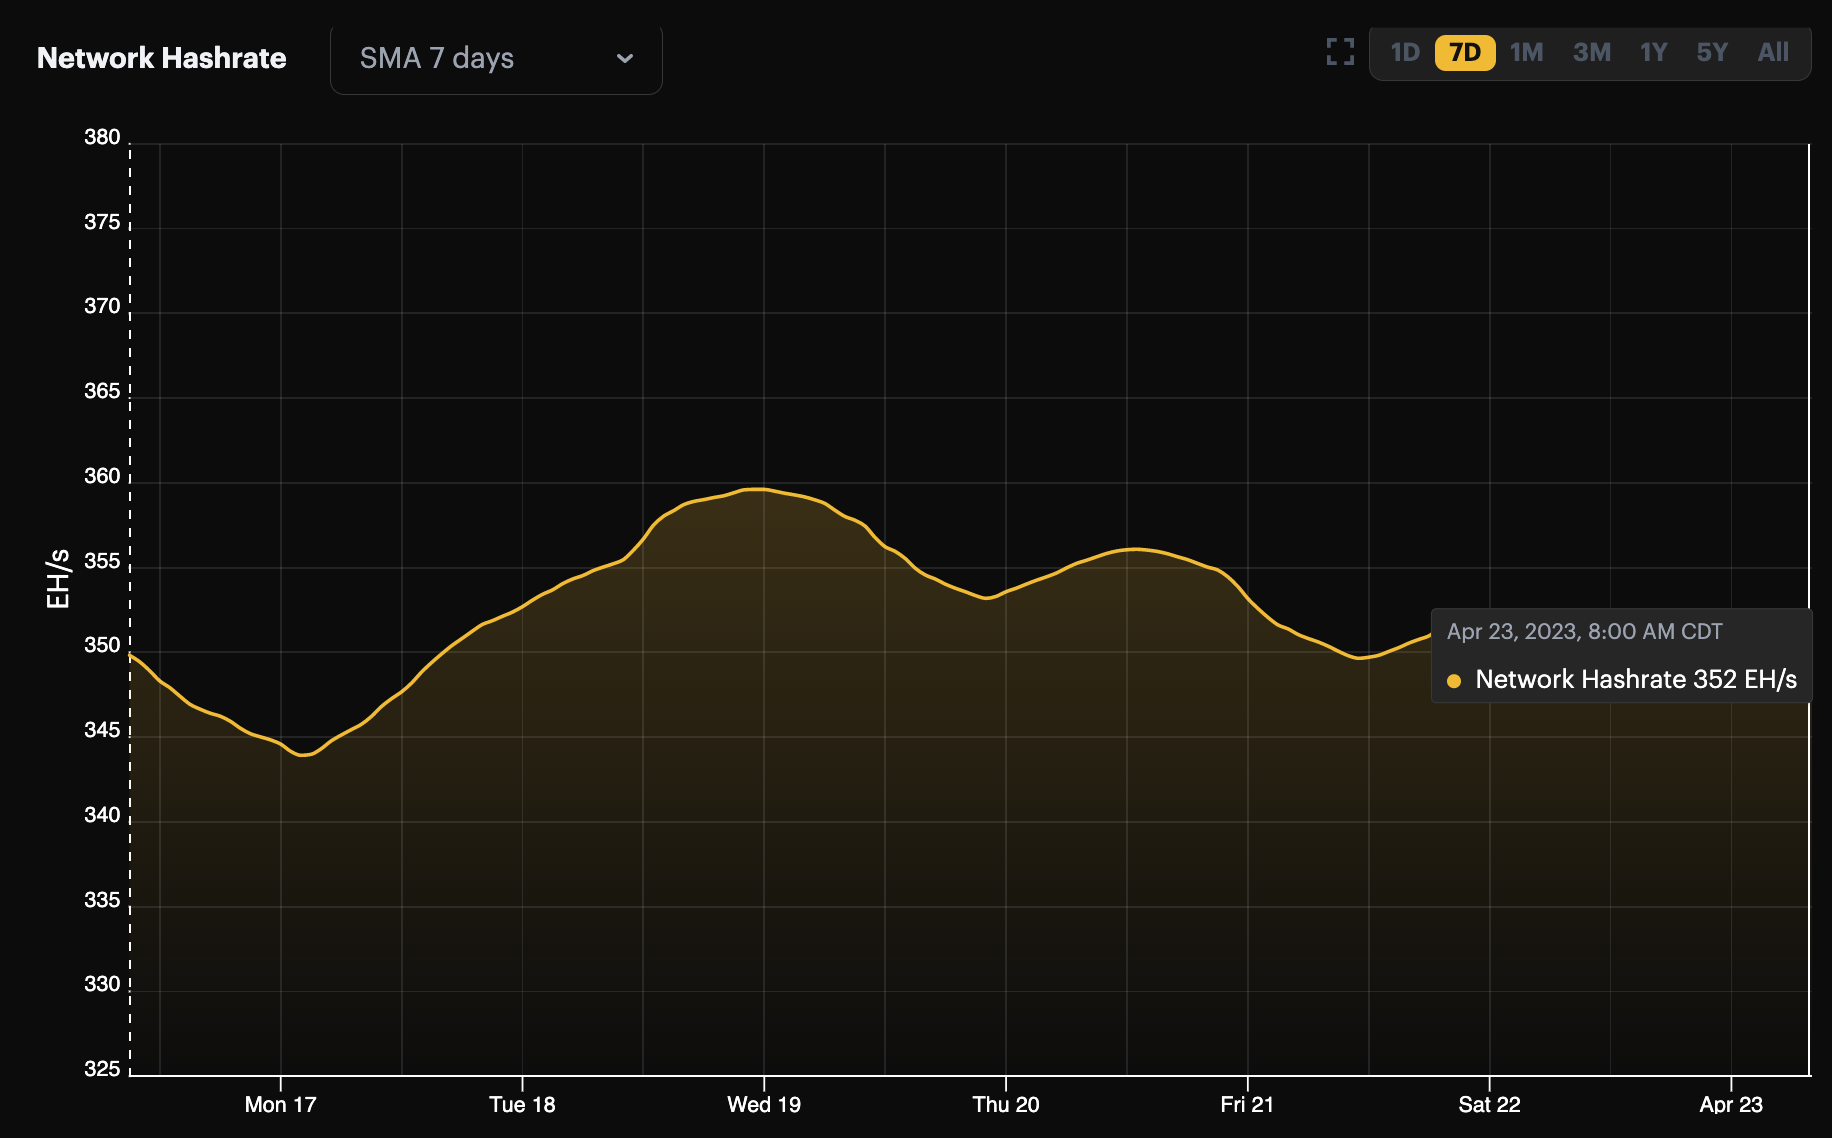The image size is (1832, 1138).
Task: Click the Wed 19 axis label
Action: click(764, 1104)
